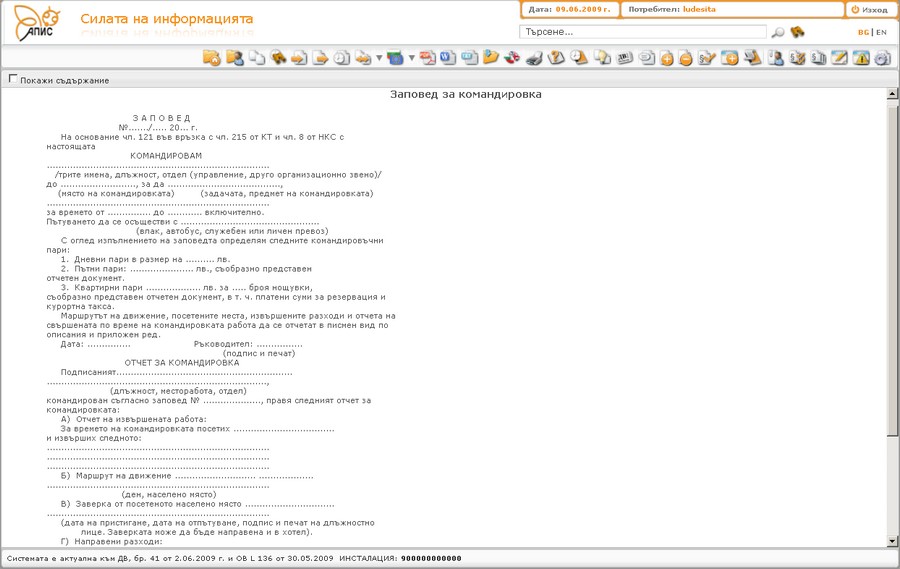
Task: Click the document with person icon
Action: [x=775, y=57]
